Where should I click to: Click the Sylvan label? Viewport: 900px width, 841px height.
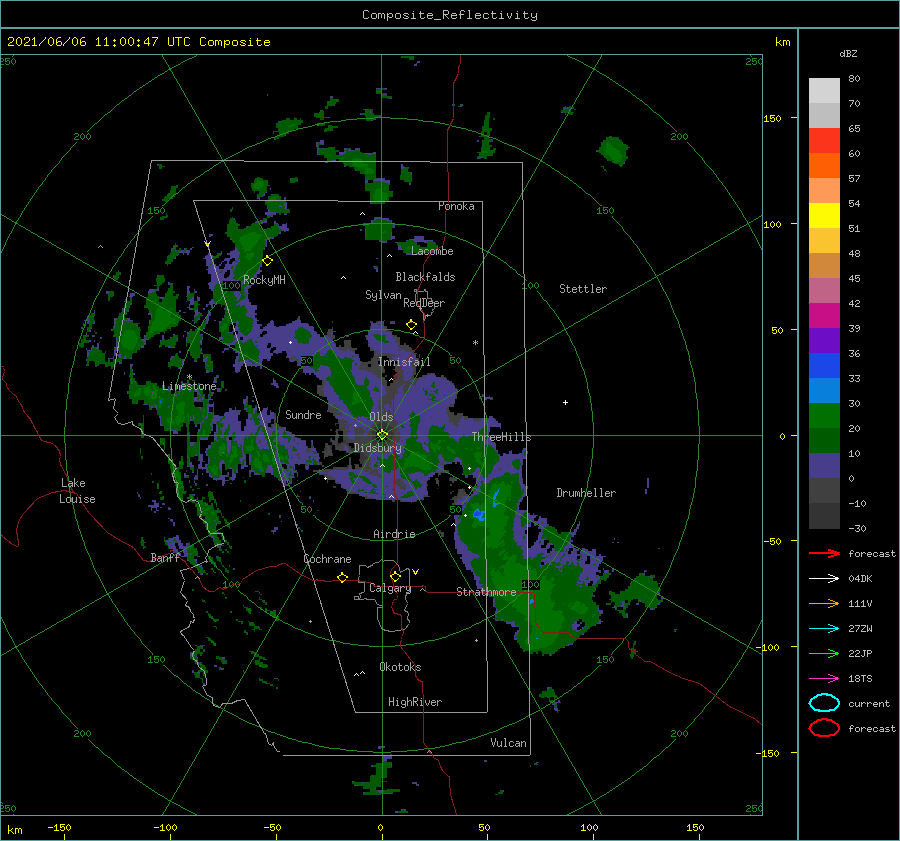[x=383, y=295]
